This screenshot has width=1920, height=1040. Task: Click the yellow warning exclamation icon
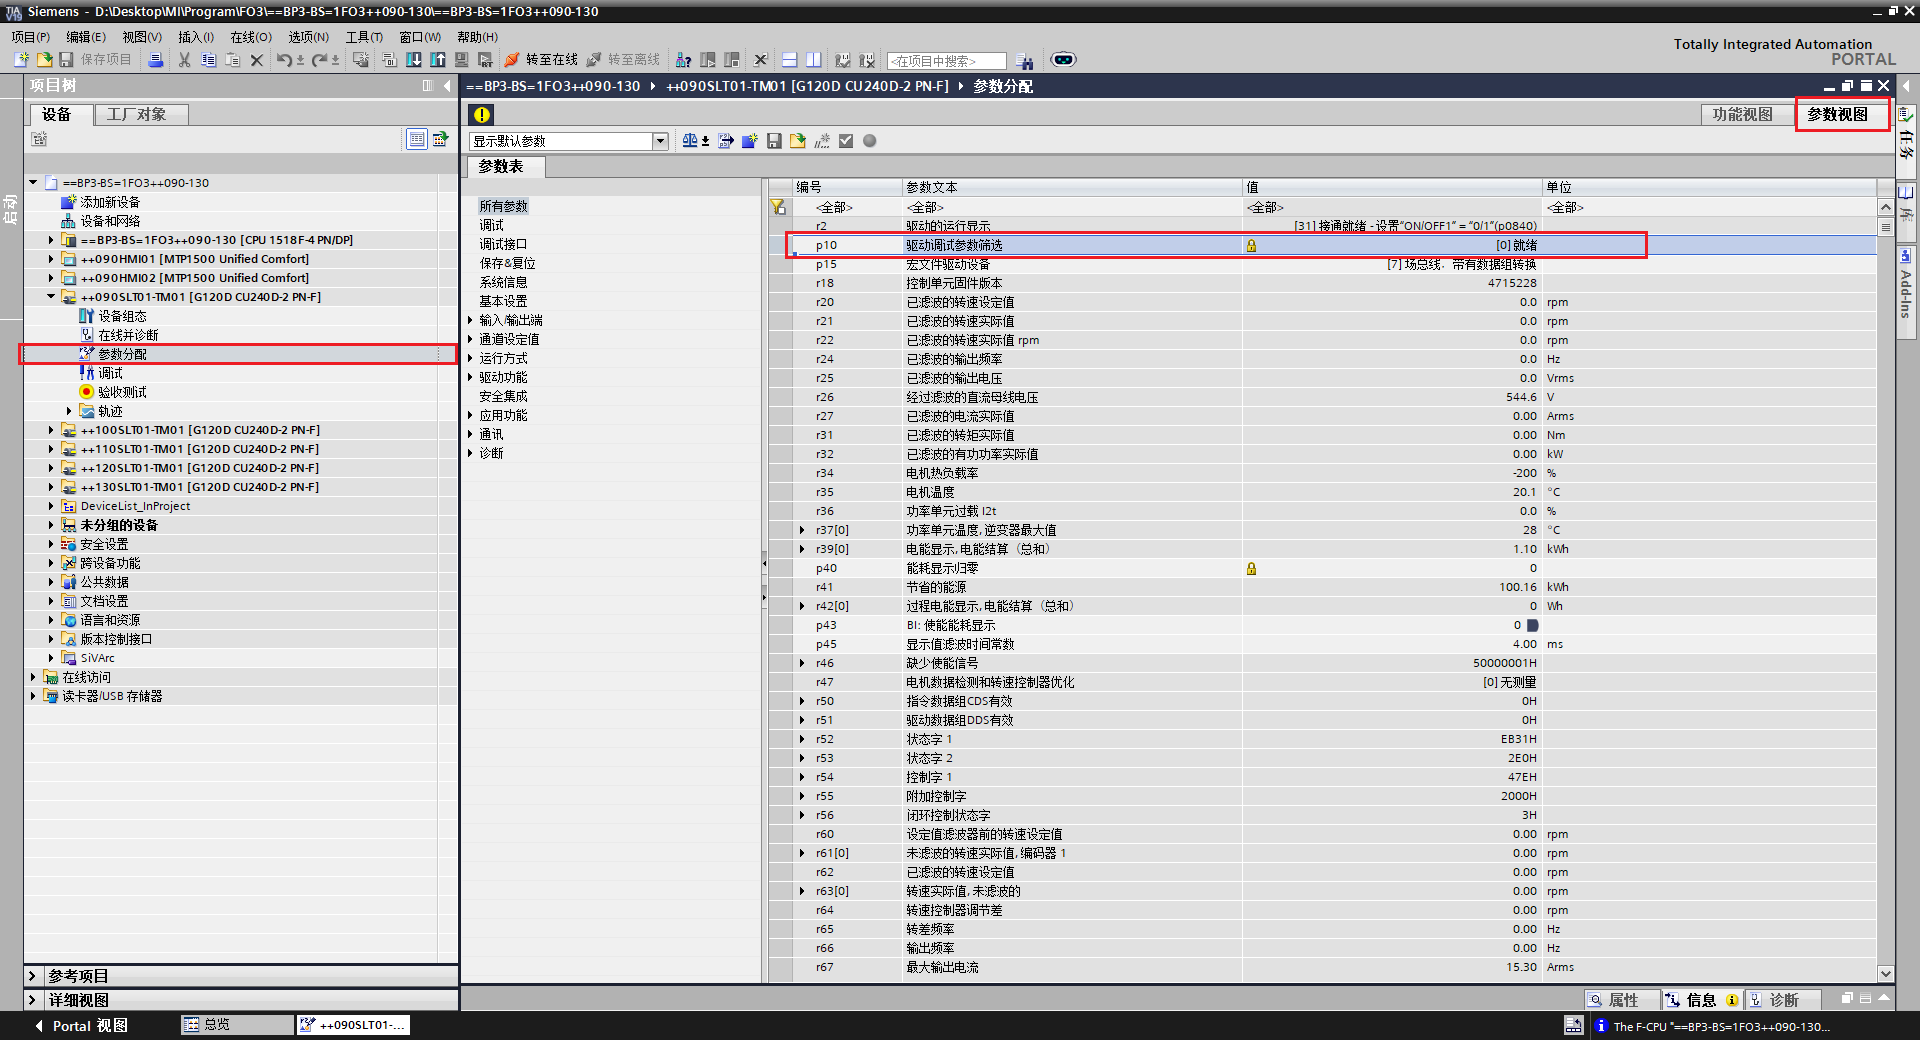pyautogui.click(x=482, y=114)
